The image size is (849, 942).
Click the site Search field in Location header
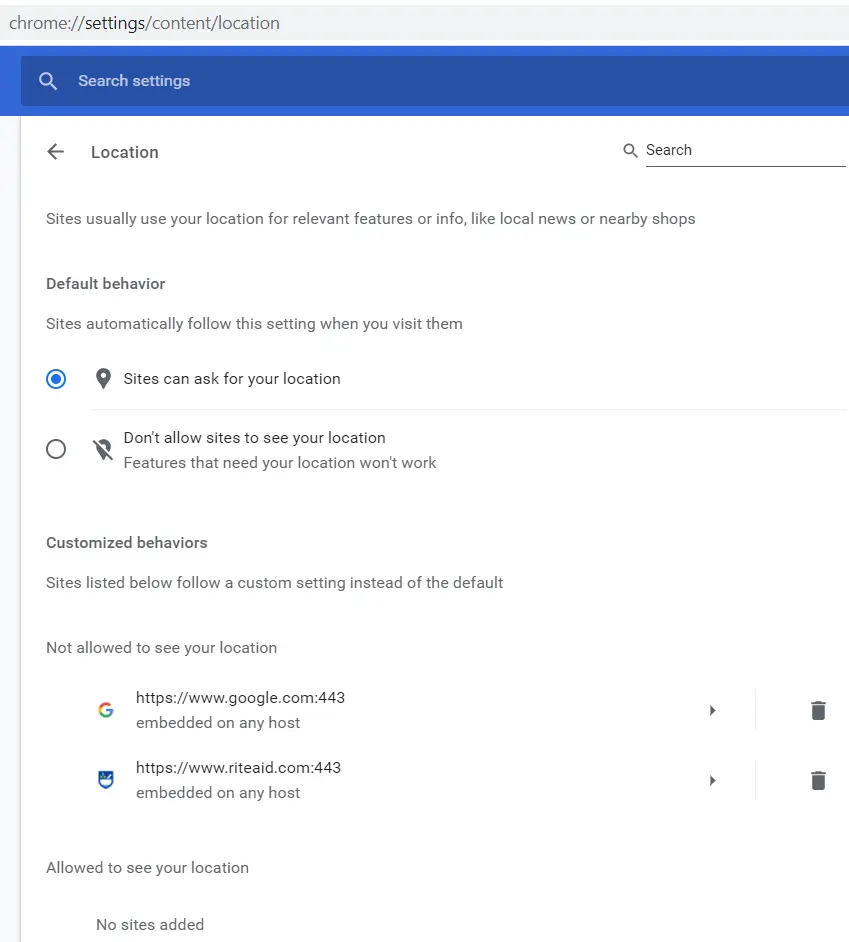point(744,150)
